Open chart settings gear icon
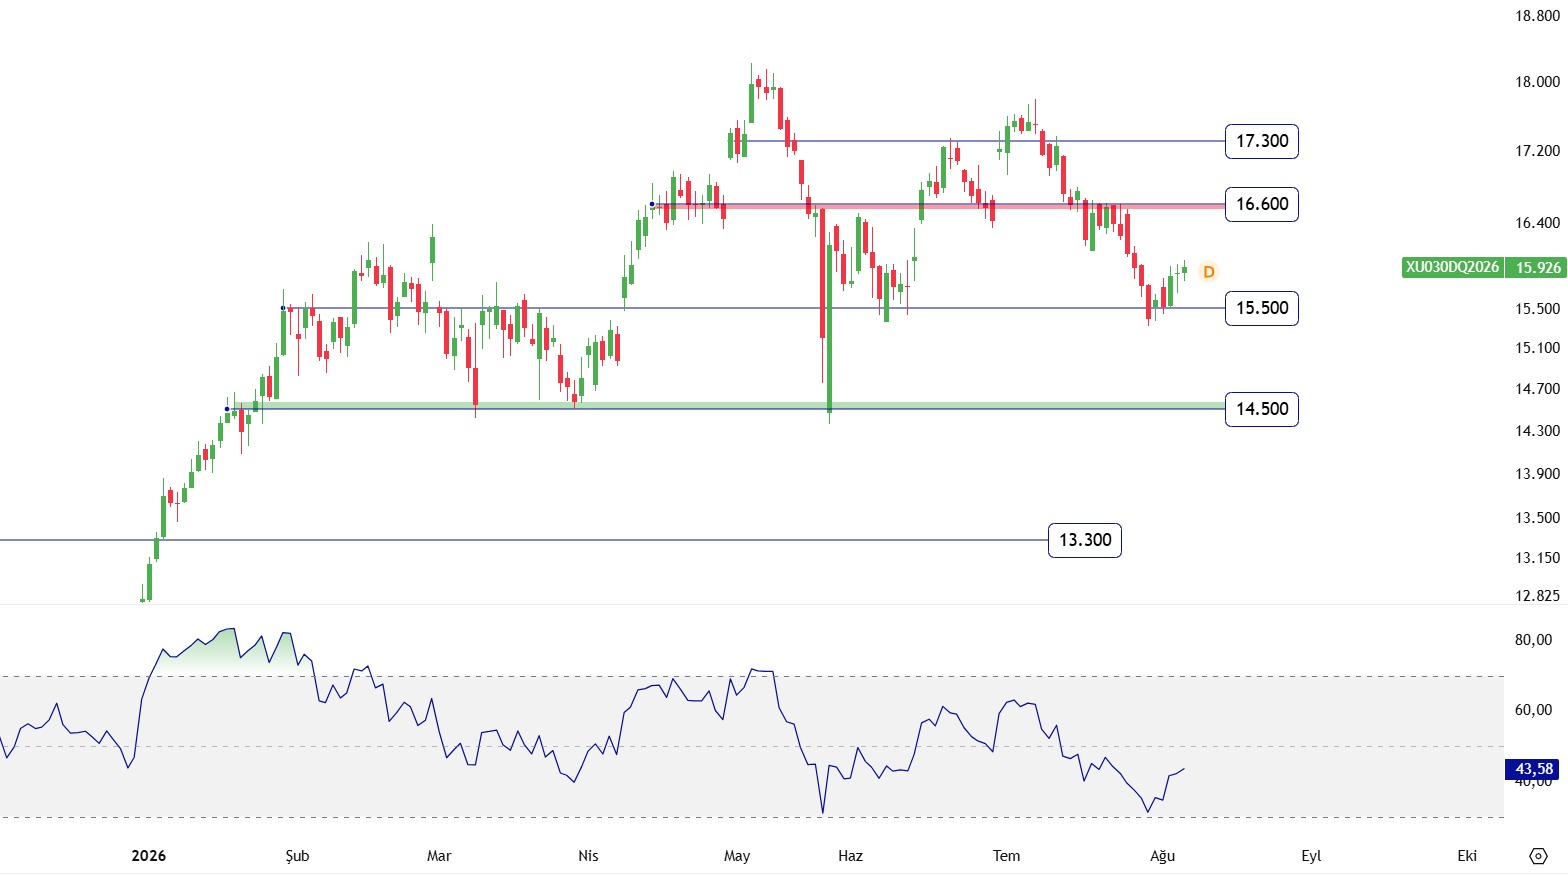Screen dimensions: 1568x875 (1538, 856)
